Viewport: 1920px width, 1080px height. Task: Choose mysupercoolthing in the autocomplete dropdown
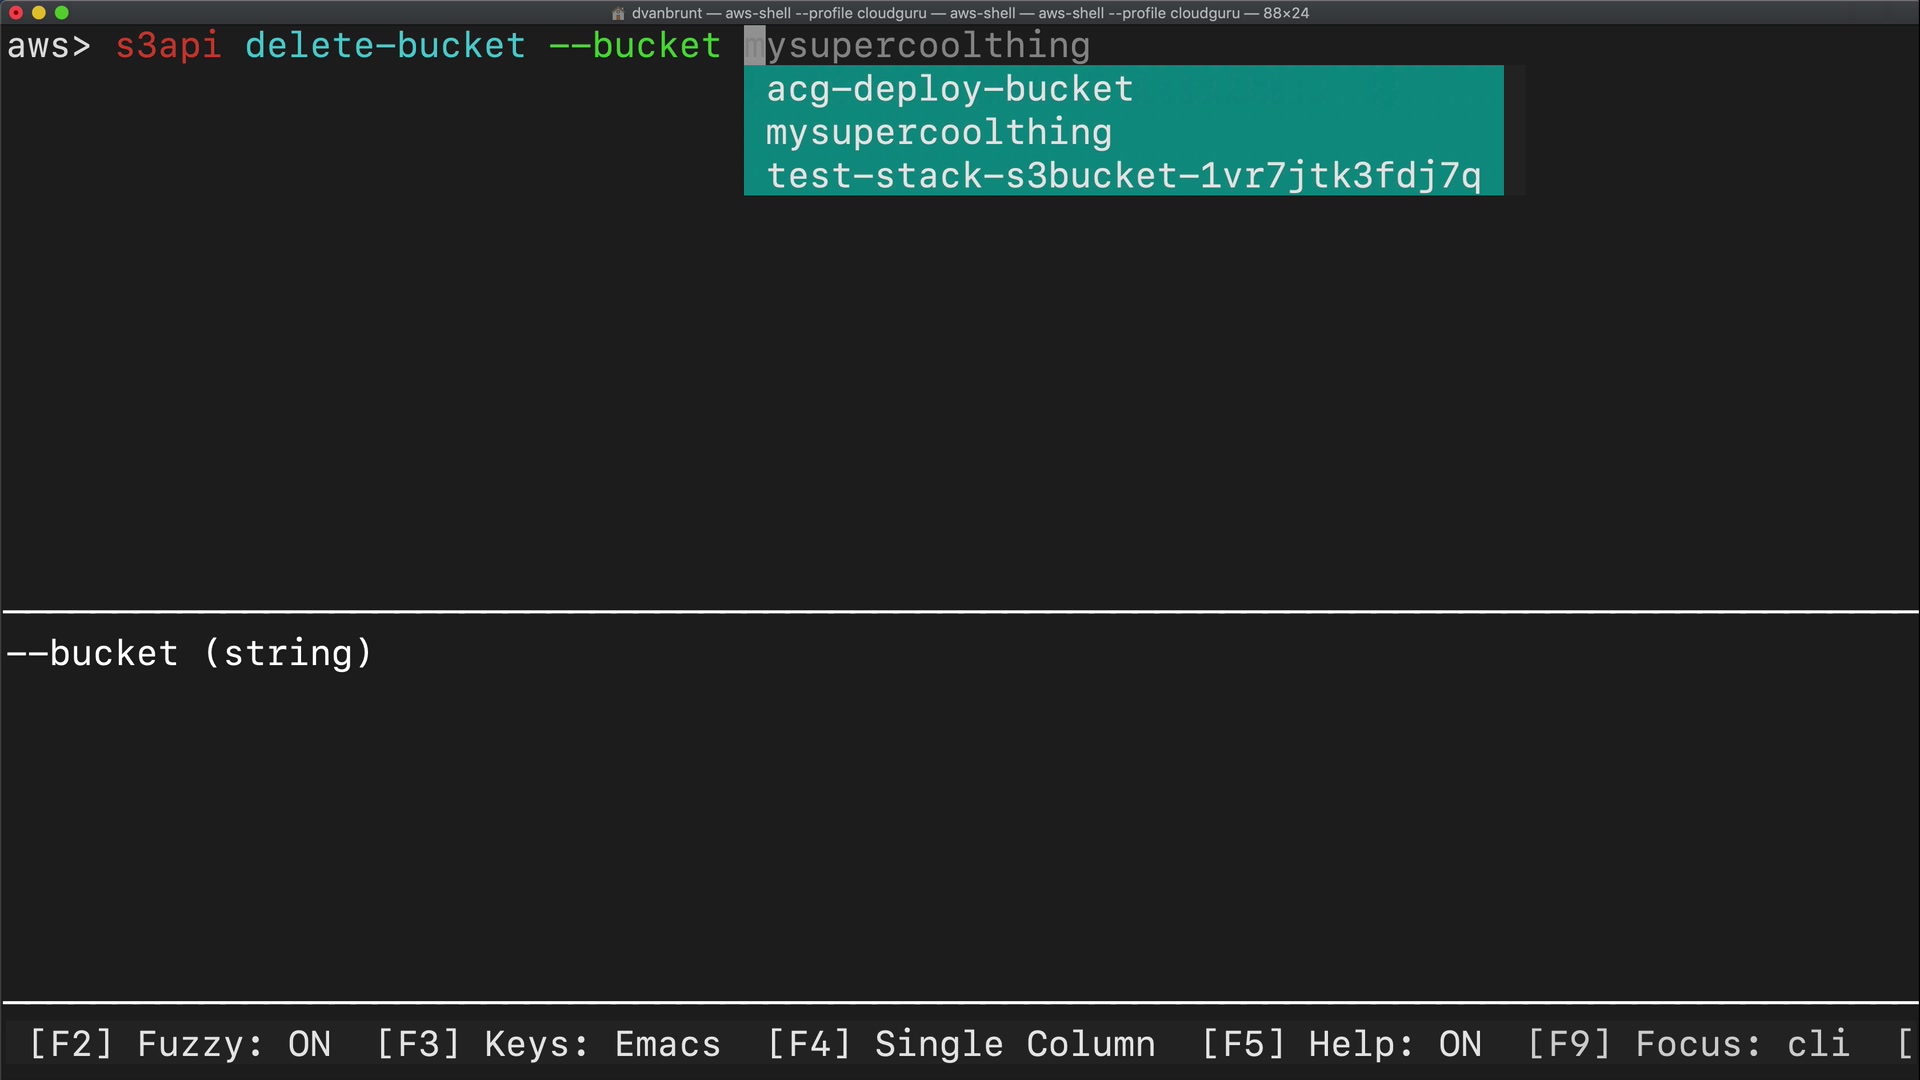pyautogui.click(x=938, y=132)
